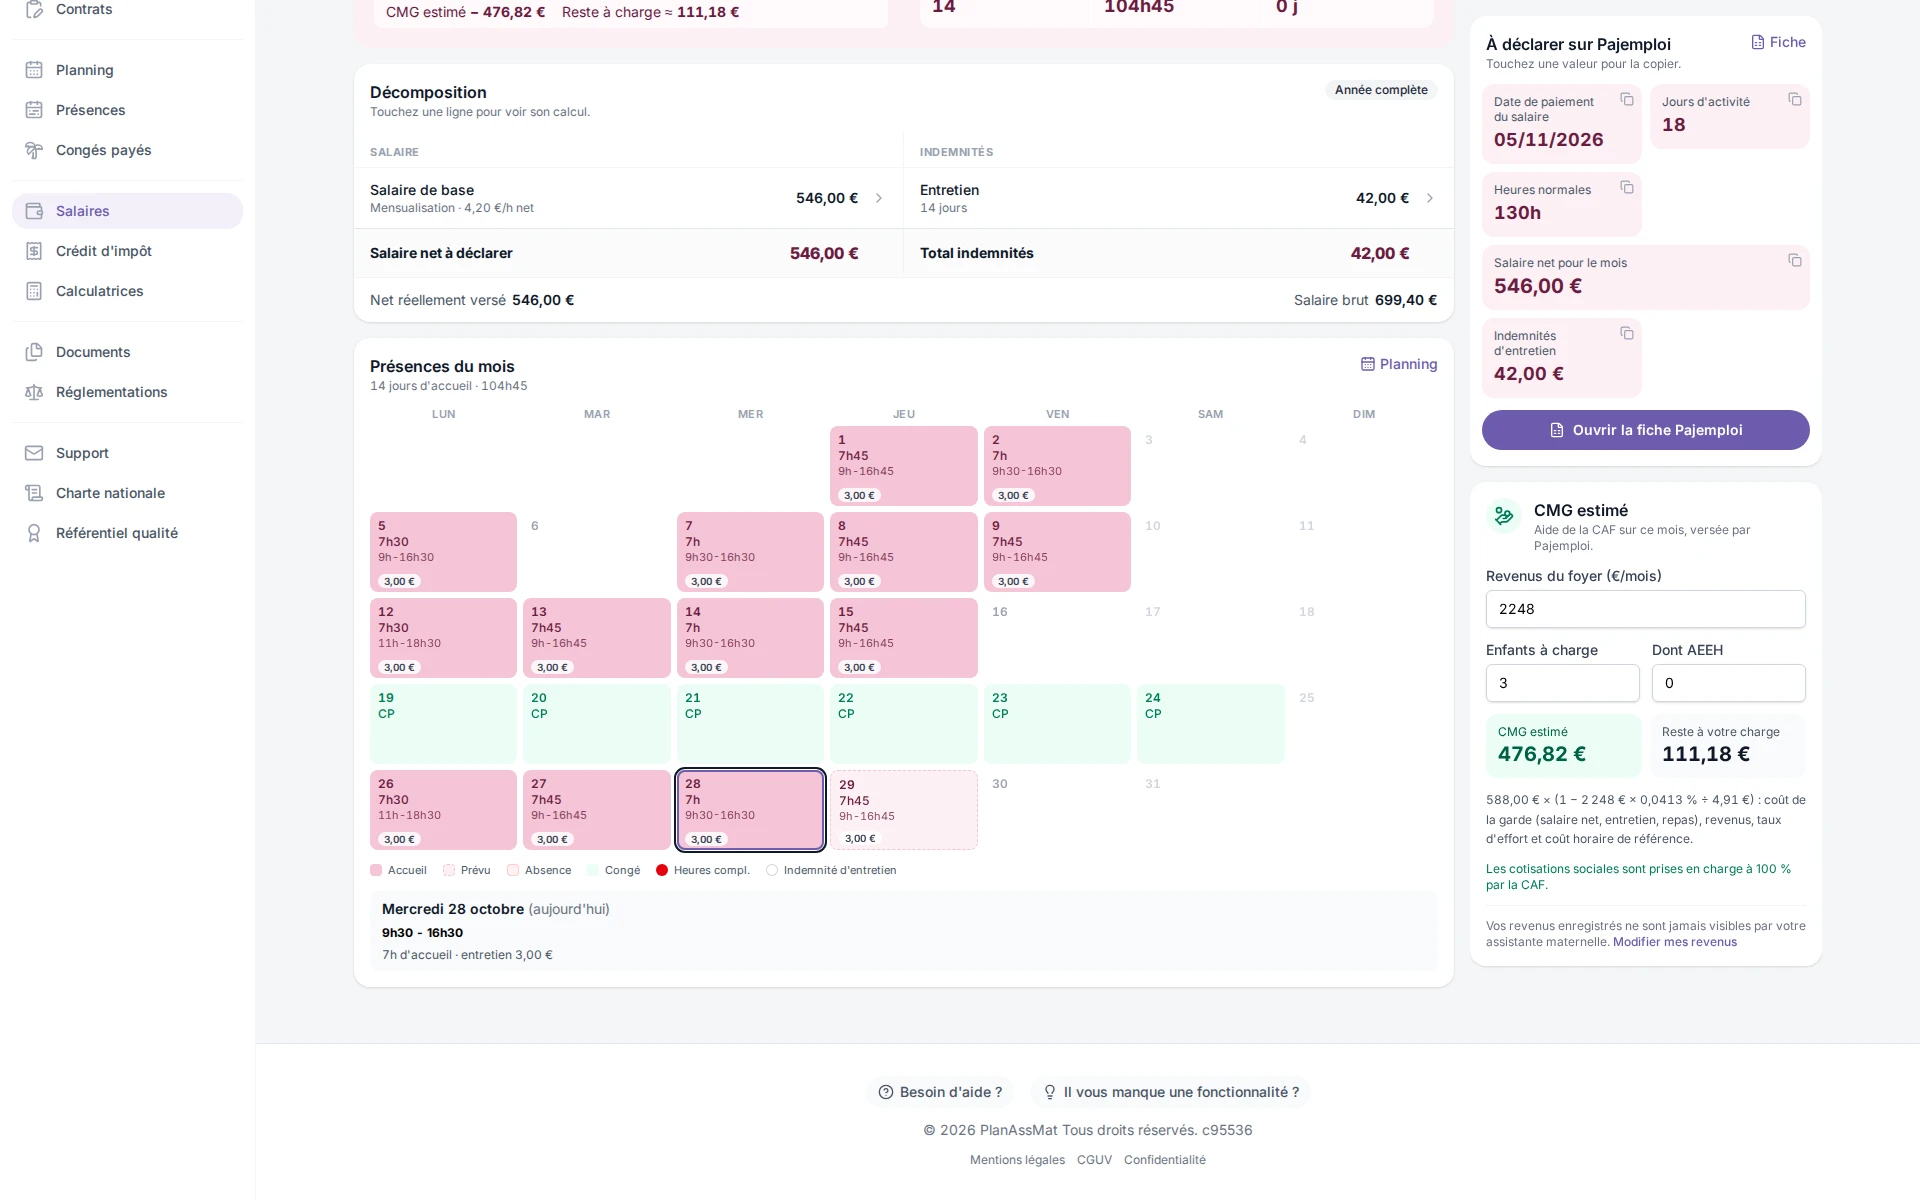Select day 28 in the calendar
This screenshot has width=1920, height=1200.
750,810
